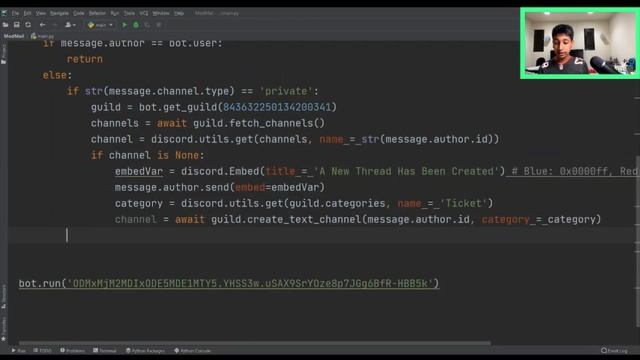Click the horizontal scrollbar of the editor

[x=255, y=343]
